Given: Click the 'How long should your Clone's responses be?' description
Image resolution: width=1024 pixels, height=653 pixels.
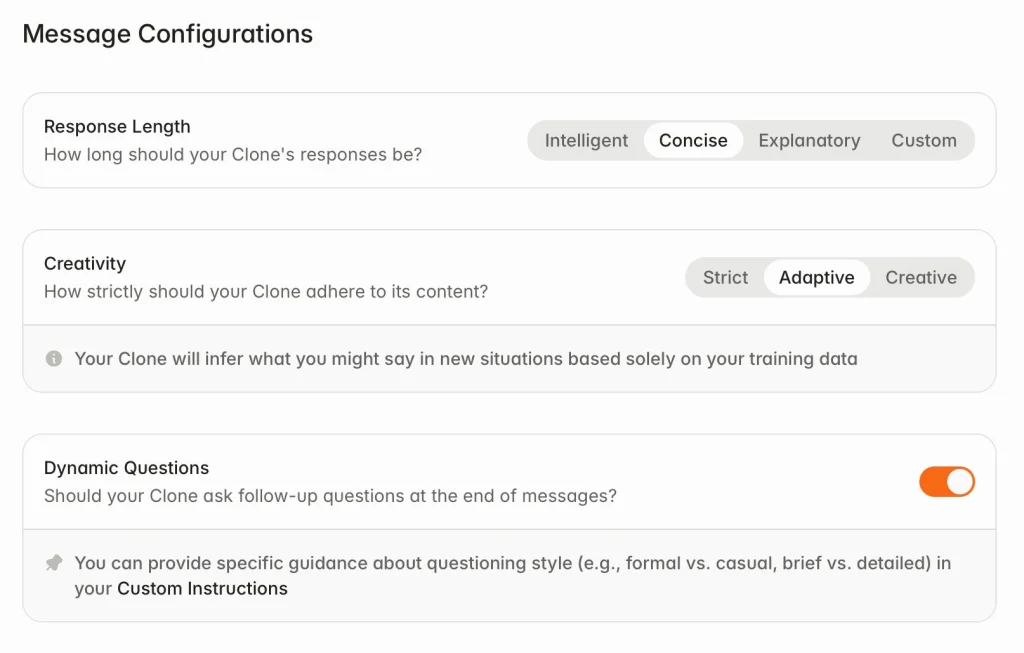Looking at the screenshot, I should pyautogui.click(x=233, y=154).
